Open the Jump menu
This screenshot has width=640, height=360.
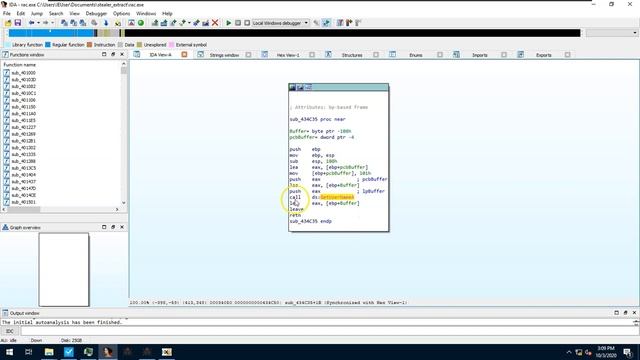(37, 13)
